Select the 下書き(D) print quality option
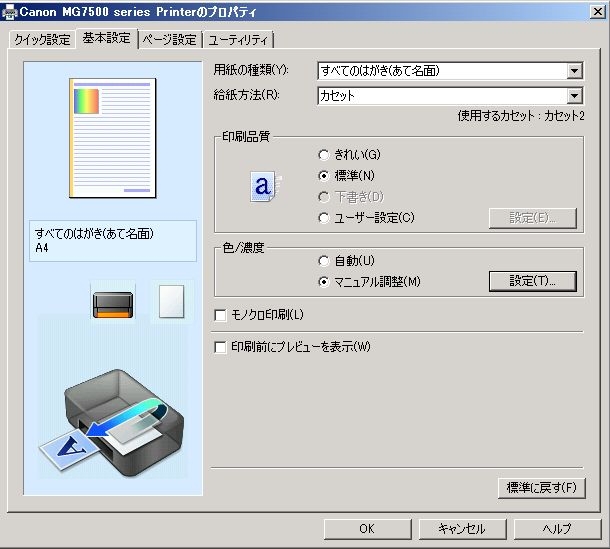Screen dimensions: 610x549 (351, 197)
